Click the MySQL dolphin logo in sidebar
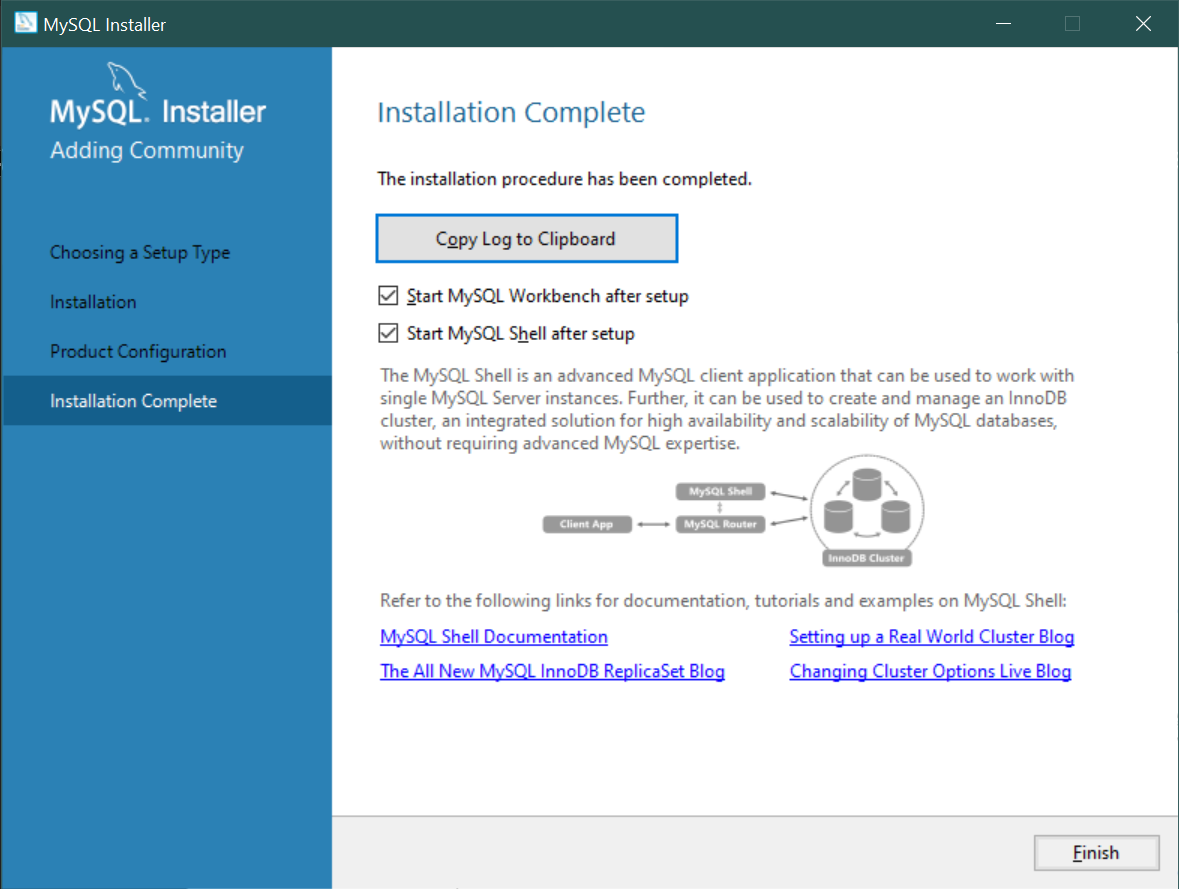1179x889 pixels. point(125,80)
